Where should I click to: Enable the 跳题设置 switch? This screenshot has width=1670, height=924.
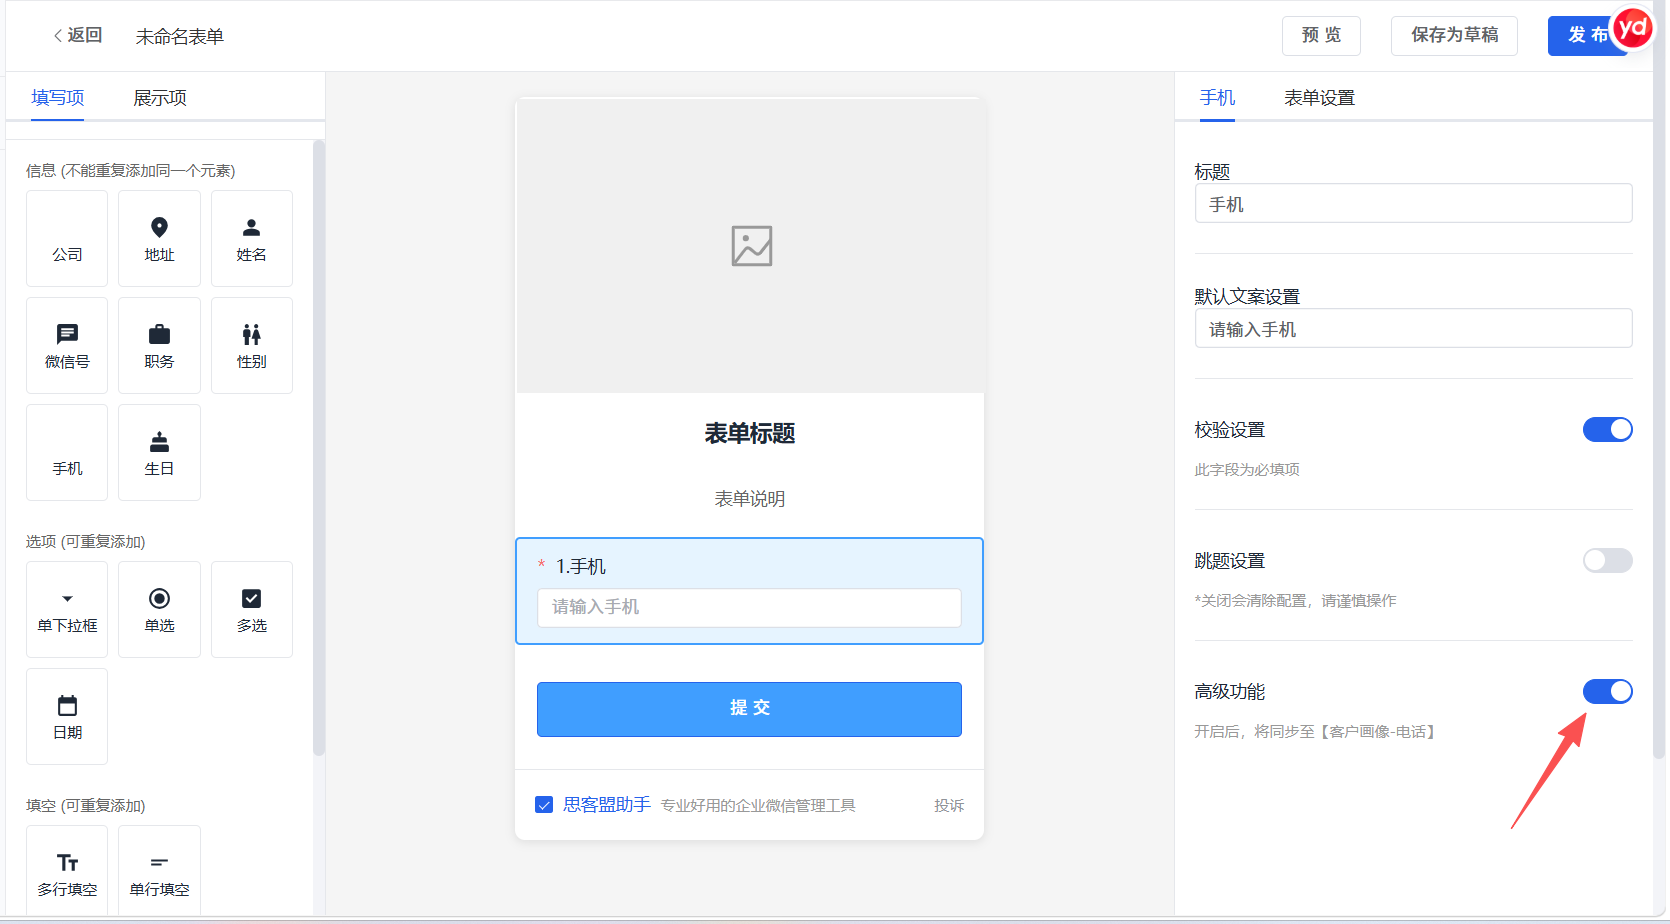tap(1607, 561)
